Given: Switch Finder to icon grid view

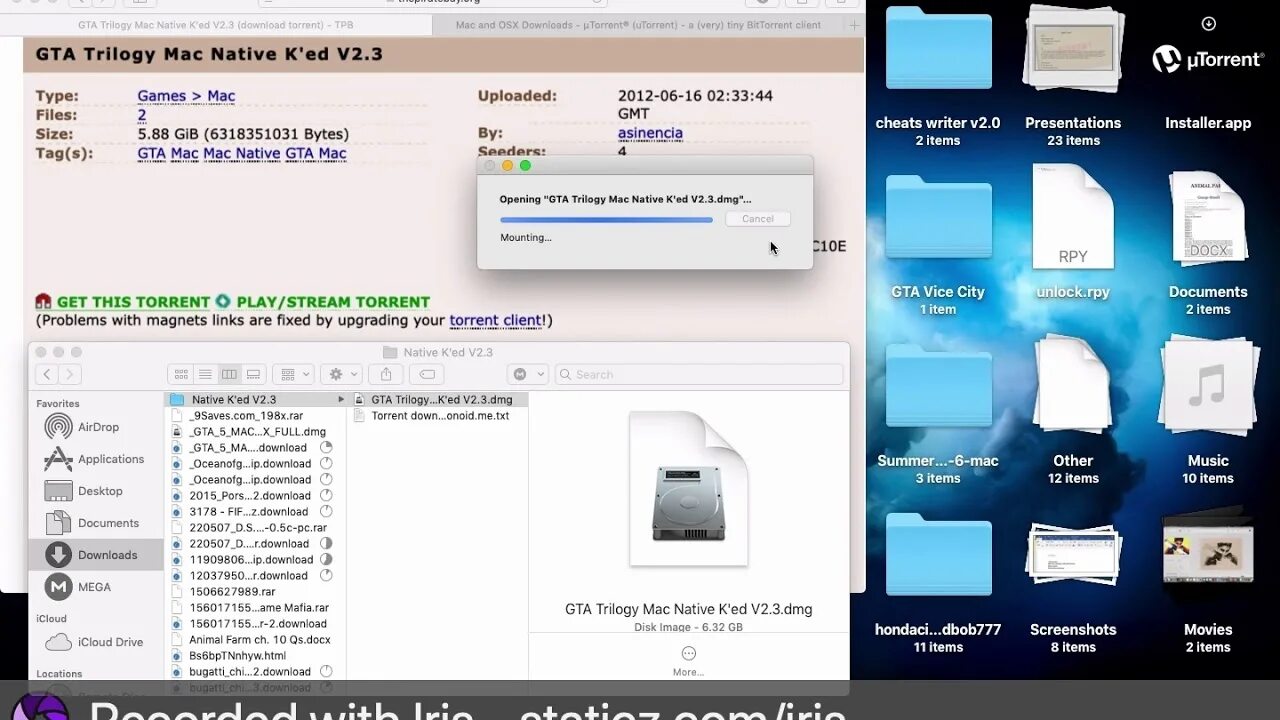Looking at the screenshot, I should [x=181, y=374].
